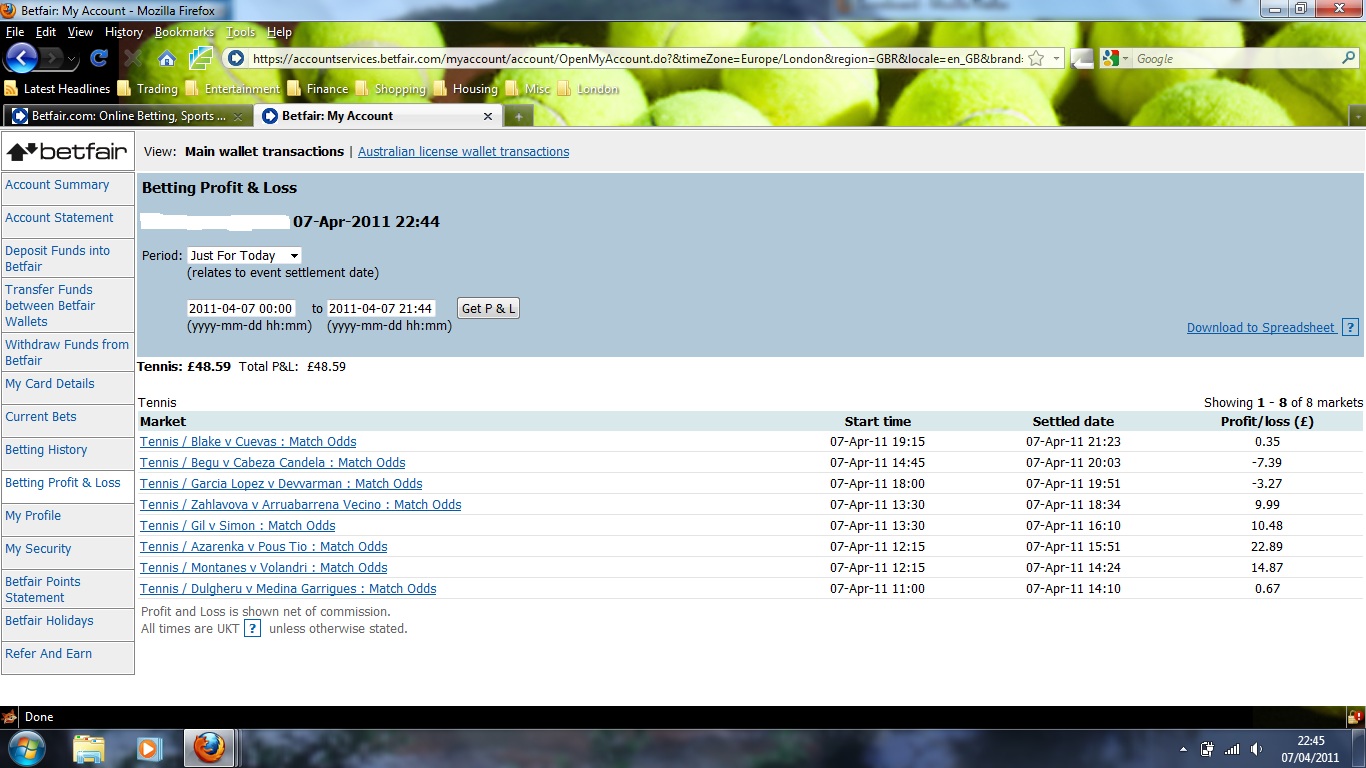This screenshot has width=1366, height=768.
Task: Open Blake v Cuevas Match Odds market
Action: click(x=248, y=442)
